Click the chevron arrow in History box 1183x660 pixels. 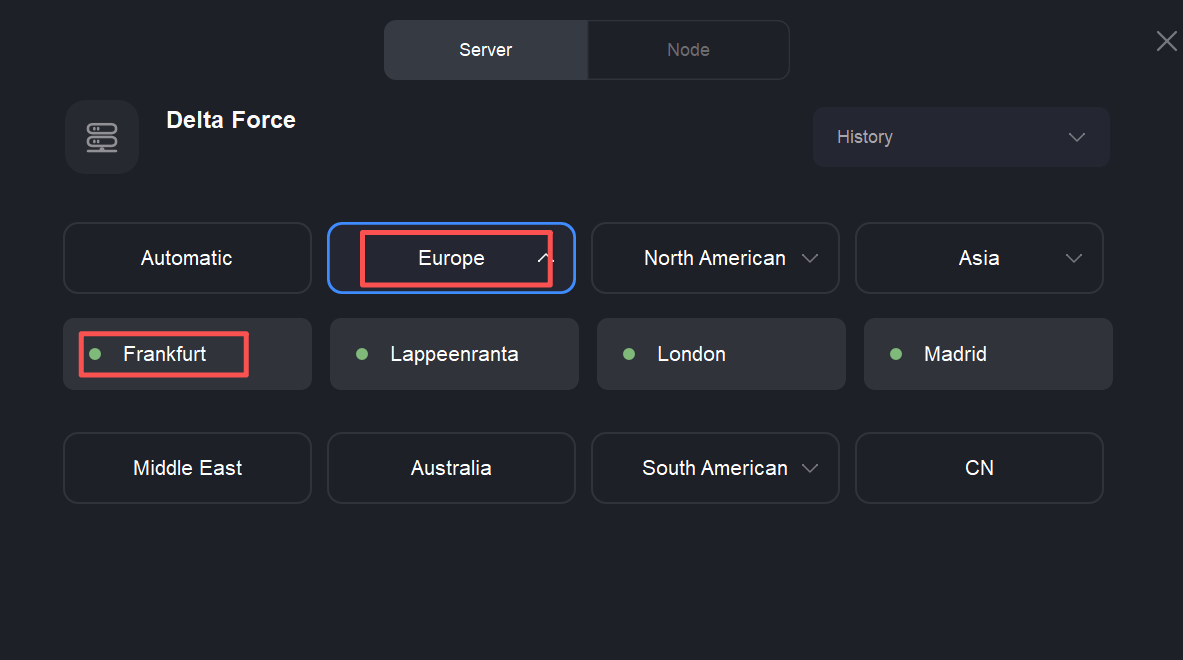[x=1077, y=137]
